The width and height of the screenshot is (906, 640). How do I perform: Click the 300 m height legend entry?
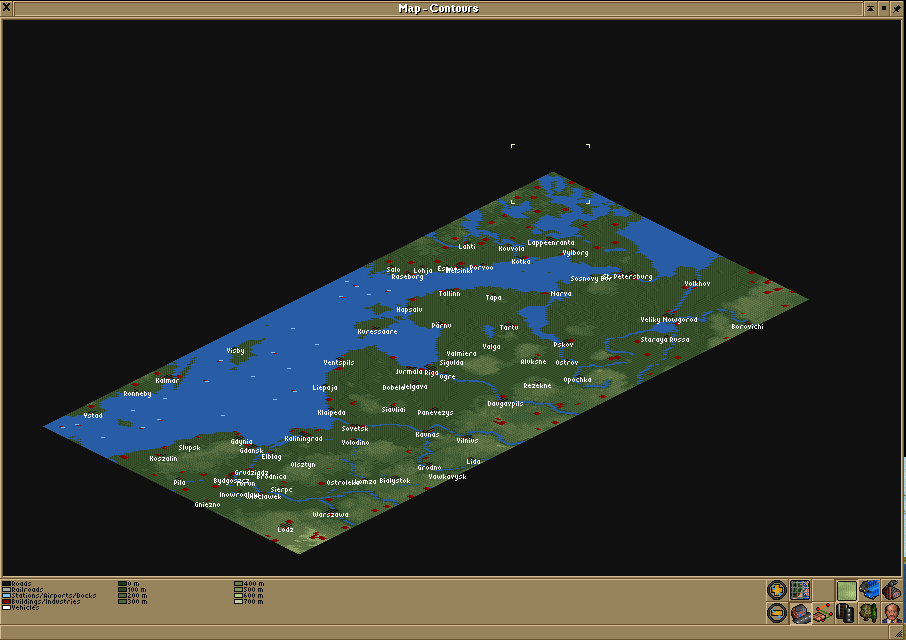click(x=132, y=602)
